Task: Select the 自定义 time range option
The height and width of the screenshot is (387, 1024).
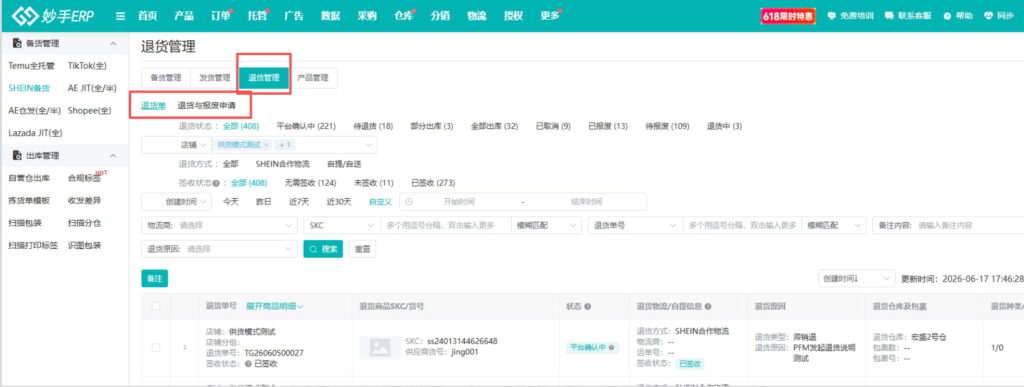Action: [380, 202]
